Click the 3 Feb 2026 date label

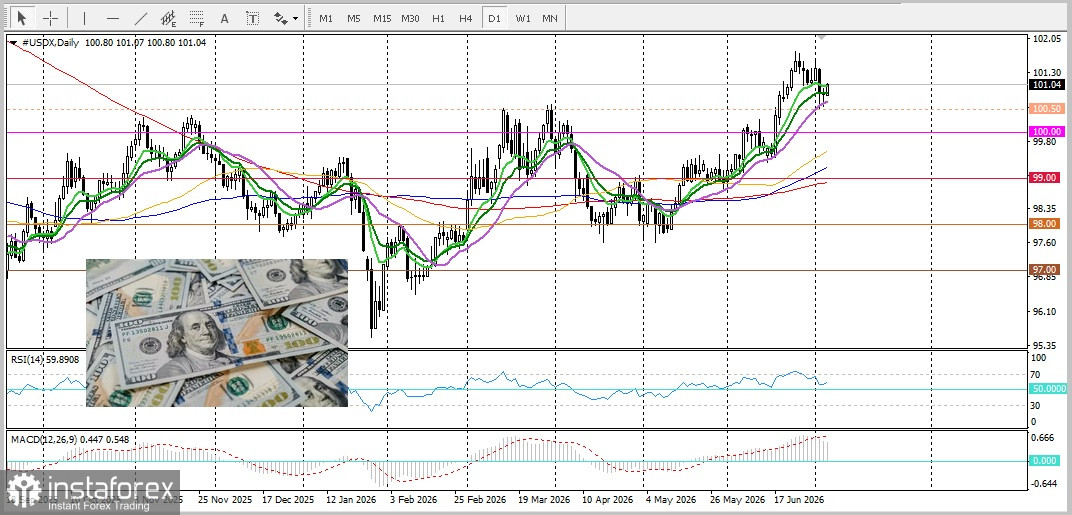click(413, 500)
